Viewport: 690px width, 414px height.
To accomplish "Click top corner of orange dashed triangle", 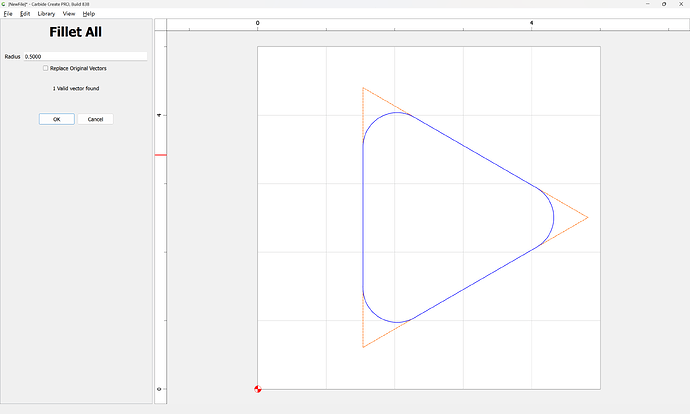I will (x=363, y=88).
